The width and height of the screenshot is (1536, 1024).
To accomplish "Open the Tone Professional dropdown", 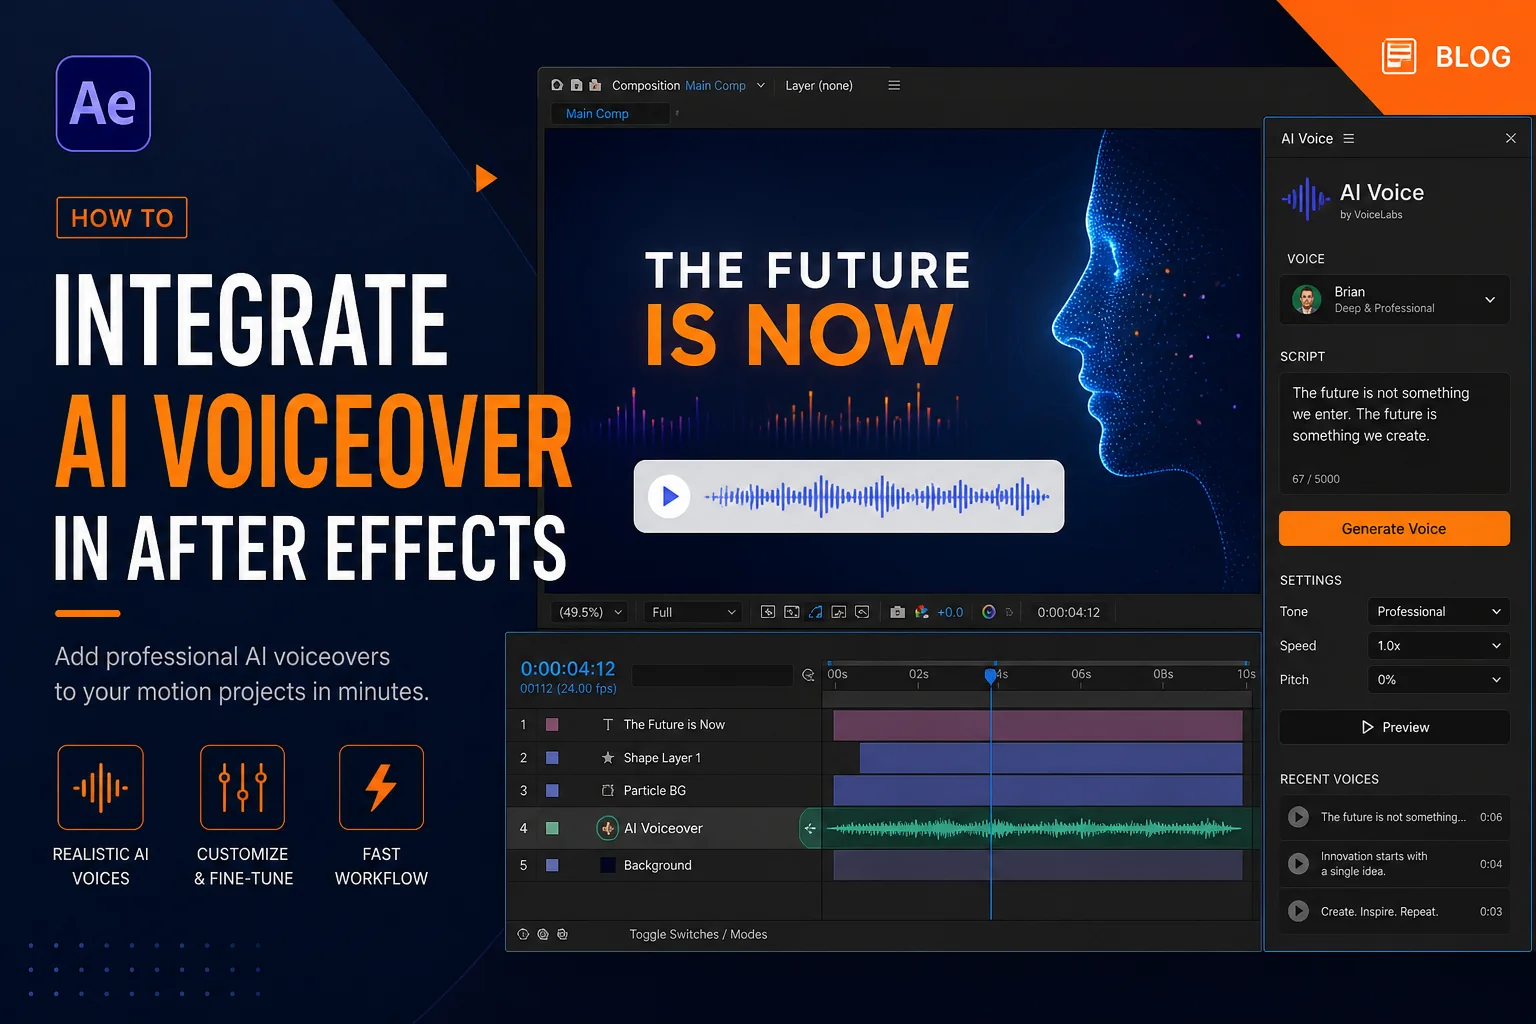I will [1438, 611].
